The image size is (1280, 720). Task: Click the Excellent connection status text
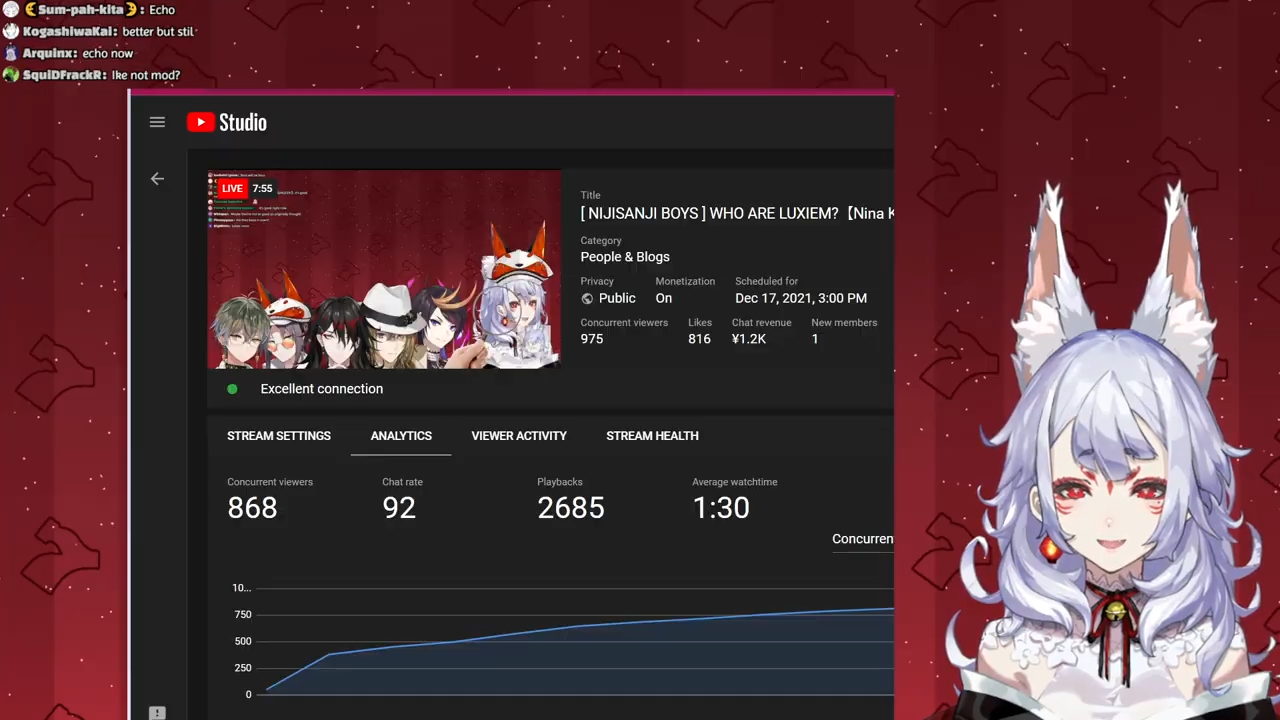(x=322, y=389)
